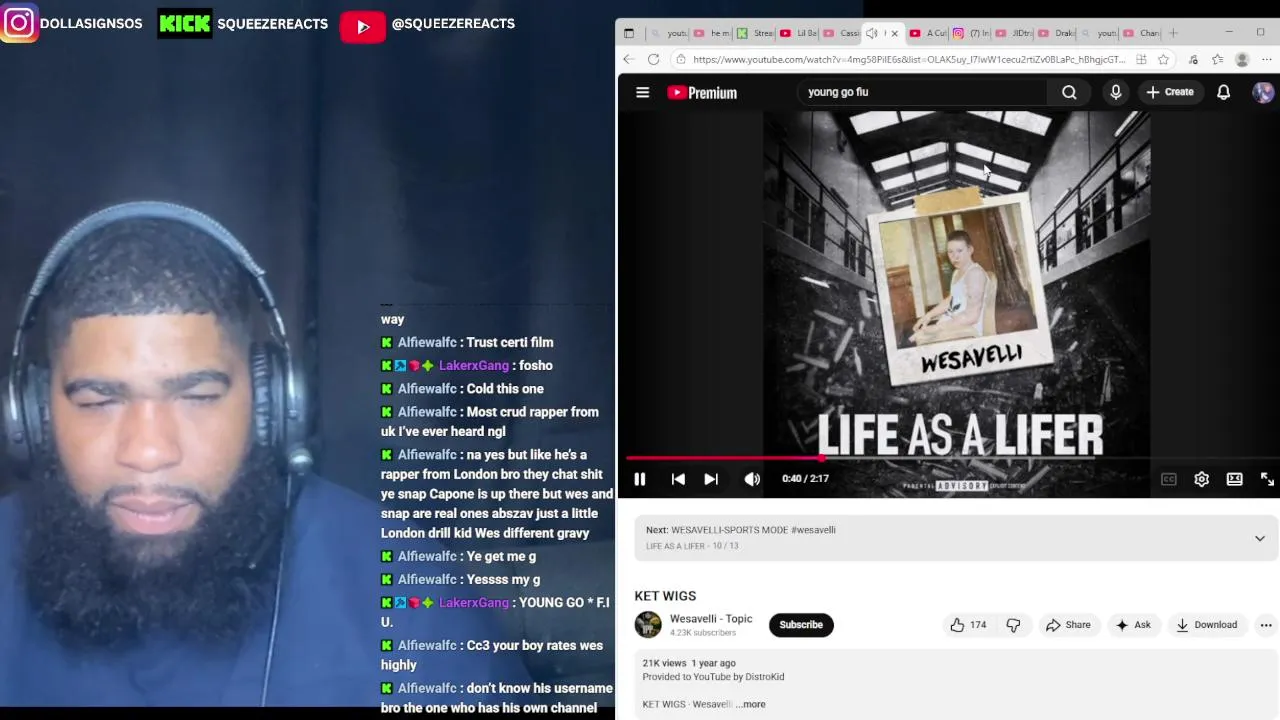Switch the player to theater mode
This screenshot has width=1280, height=720.
click(x=1235, y=479)
